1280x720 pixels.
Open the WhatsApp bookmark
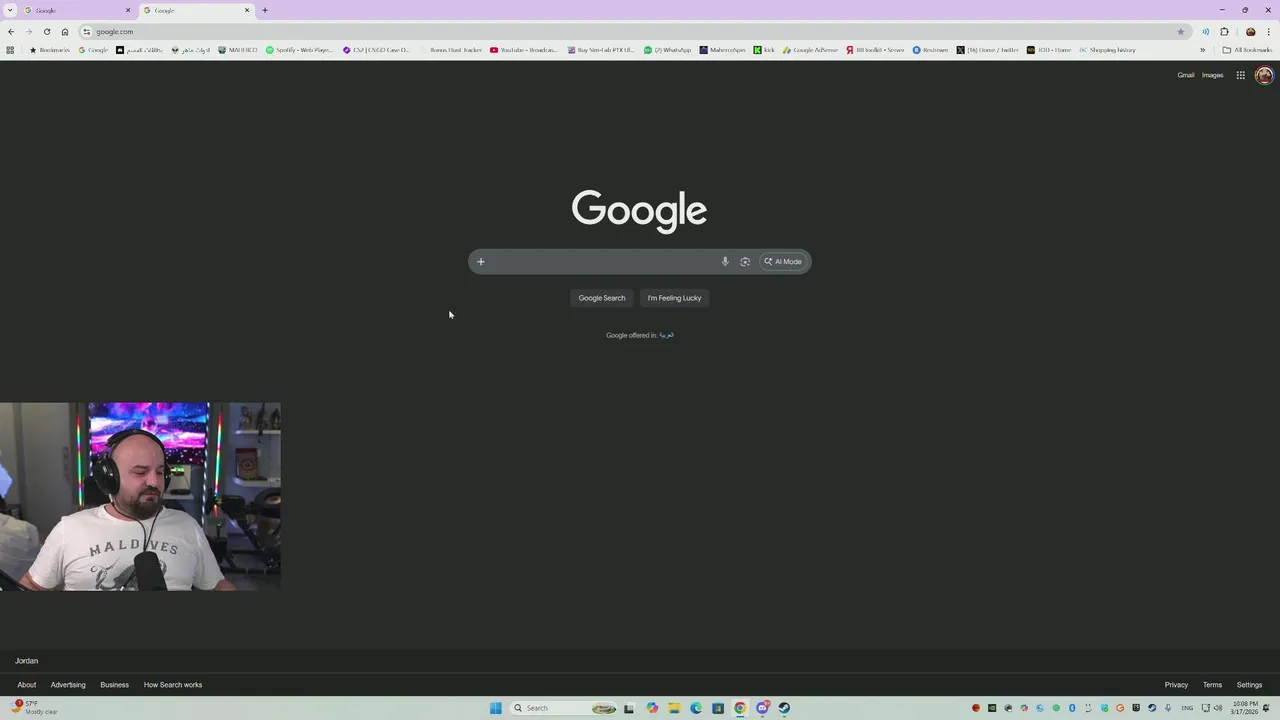(668, 50)
